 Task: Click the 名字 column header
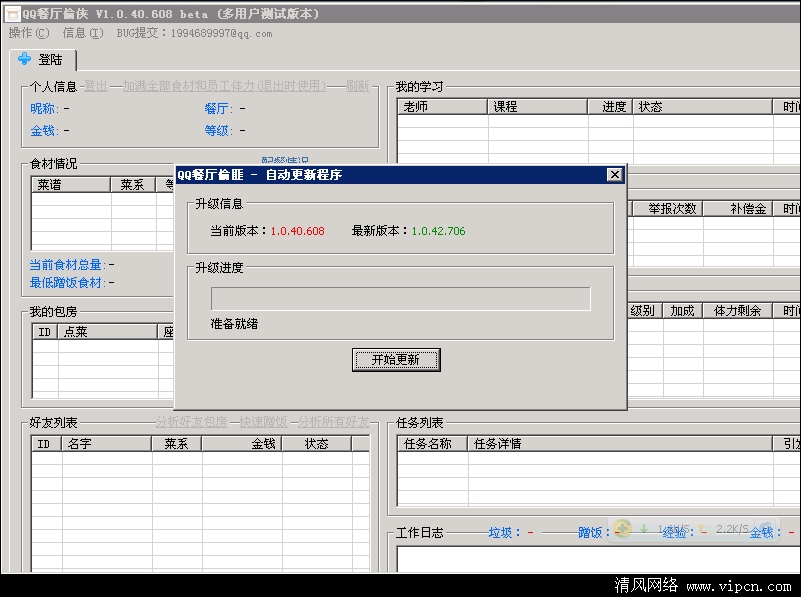106,444
